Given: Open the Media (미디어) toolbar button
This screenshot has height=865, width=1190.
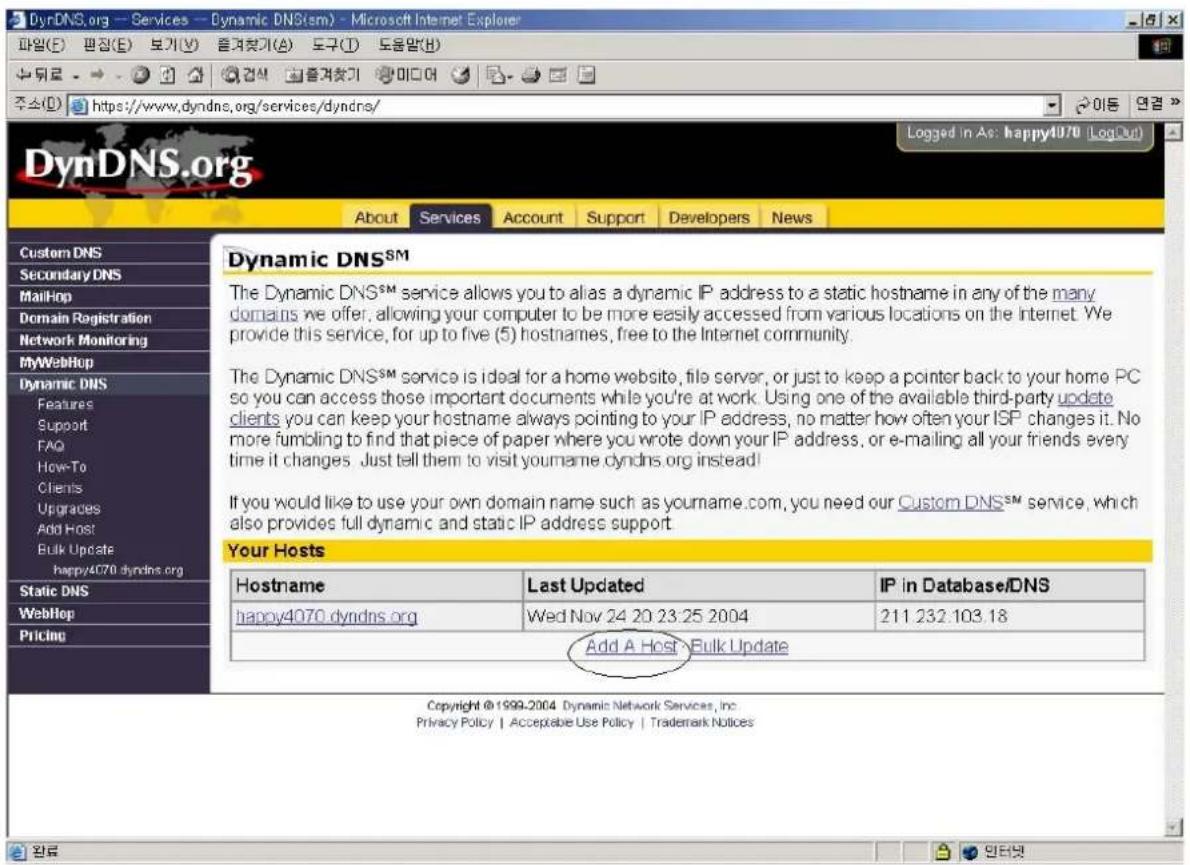Looking at the screenshot, I should click(408, 74).
